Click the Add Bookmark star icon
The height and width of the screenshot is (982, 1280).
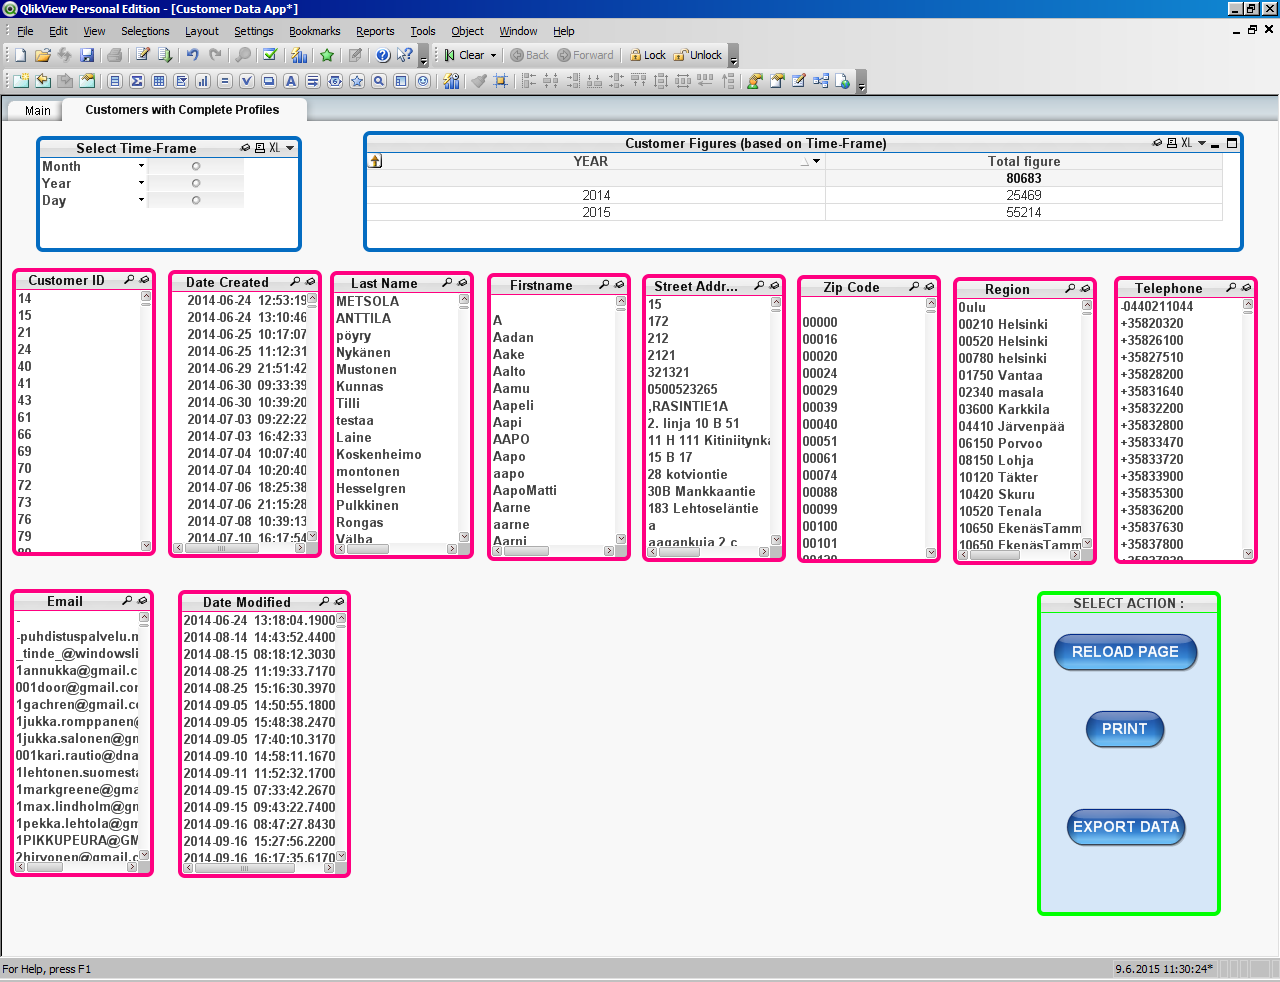pyautogui.click(x=327, y=55)
